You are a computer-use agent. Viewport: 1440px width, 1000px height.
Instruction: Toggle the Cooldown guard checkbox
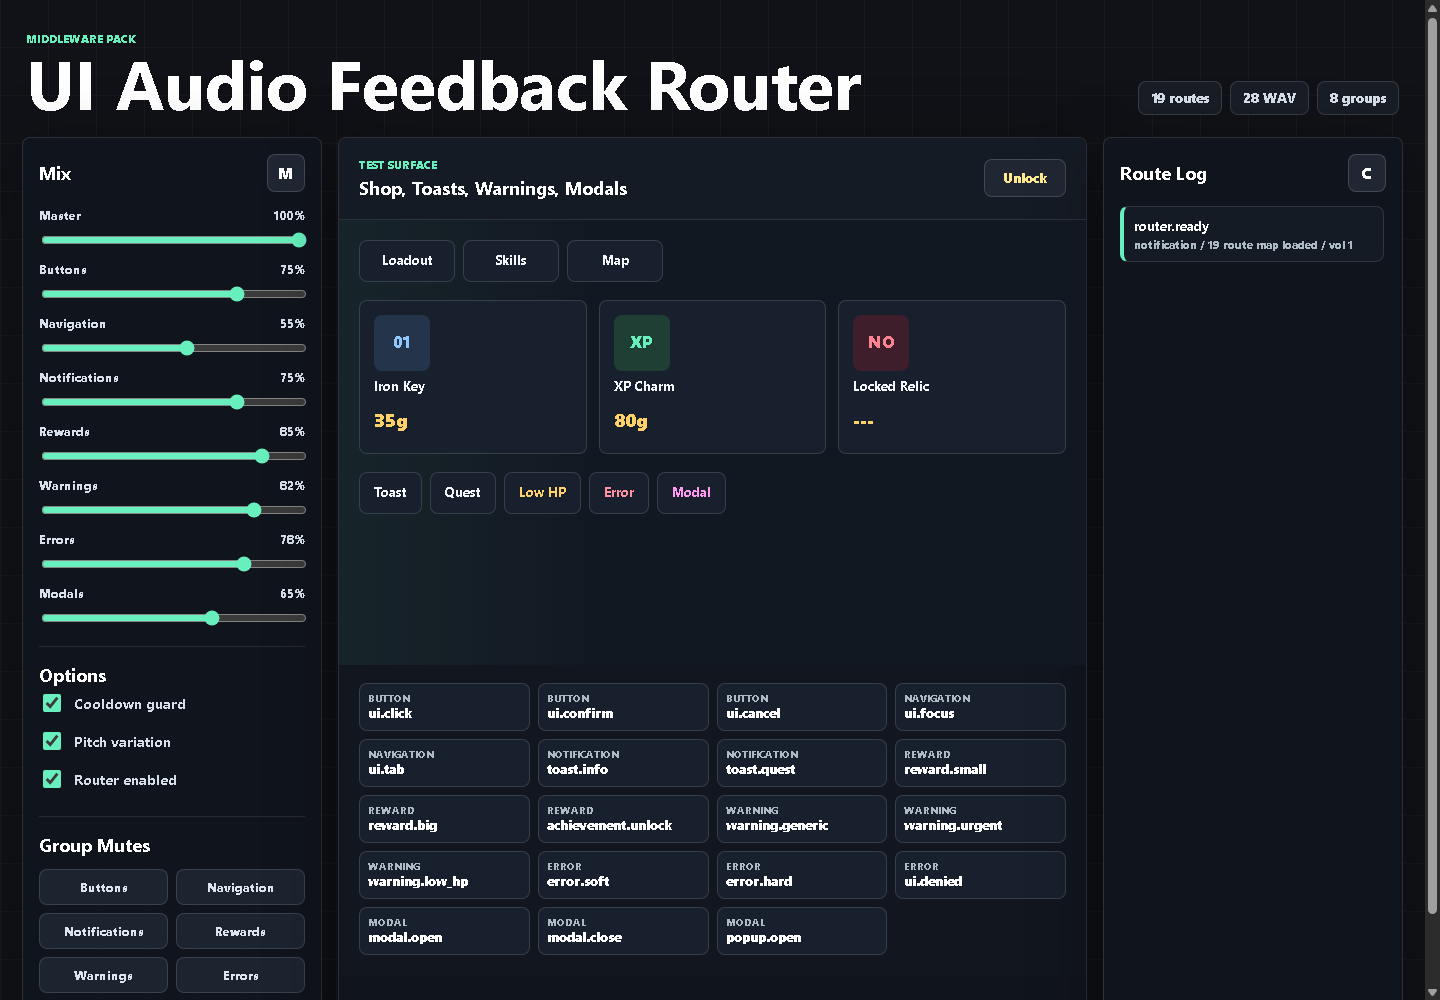[52, 703]
